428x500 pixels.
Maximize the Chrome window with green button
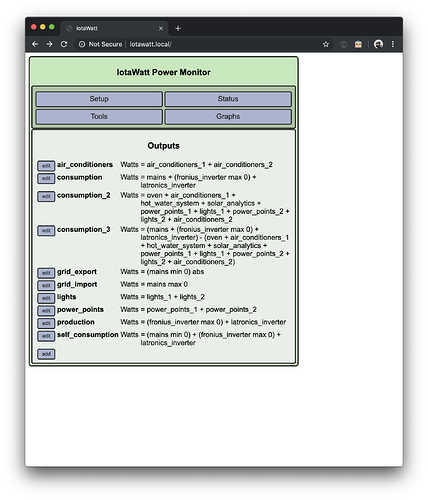pyautogui.click(x=52, y=27)
